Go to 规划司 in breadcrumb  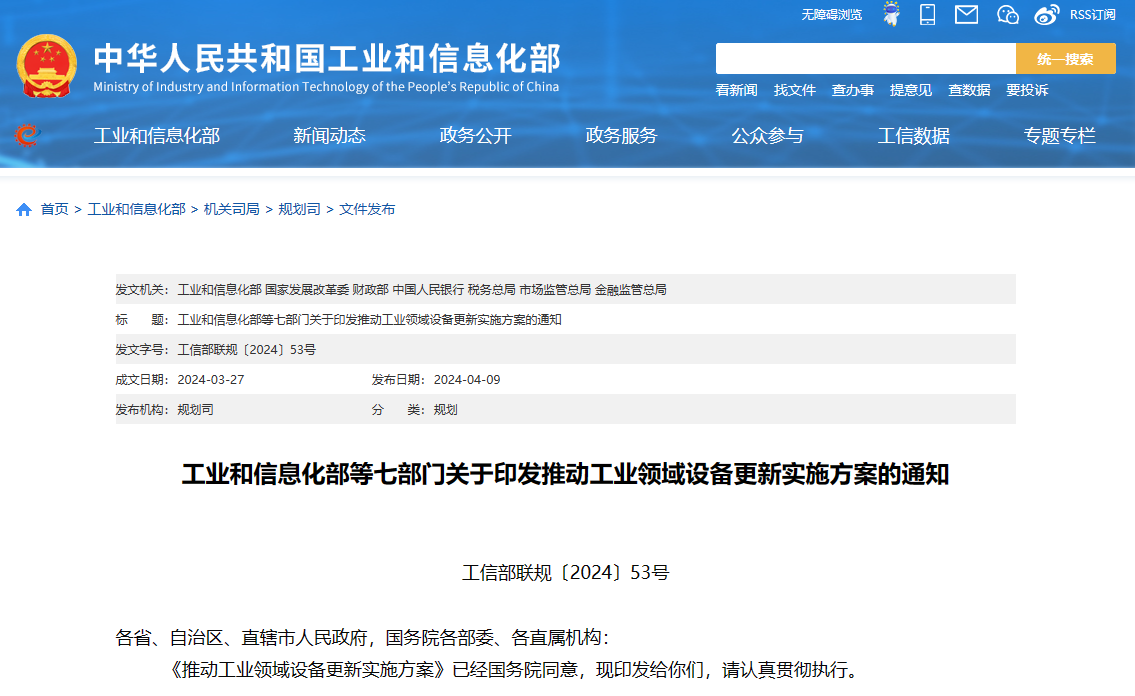click(x=299, y=209)
